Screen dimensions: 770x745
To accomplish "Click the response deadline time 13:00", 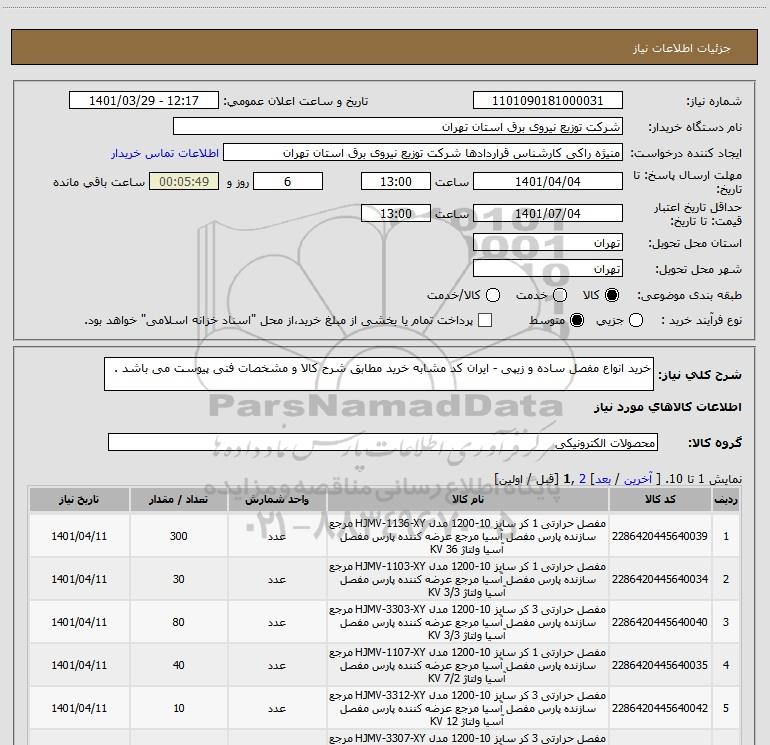I will click(396, 182).
